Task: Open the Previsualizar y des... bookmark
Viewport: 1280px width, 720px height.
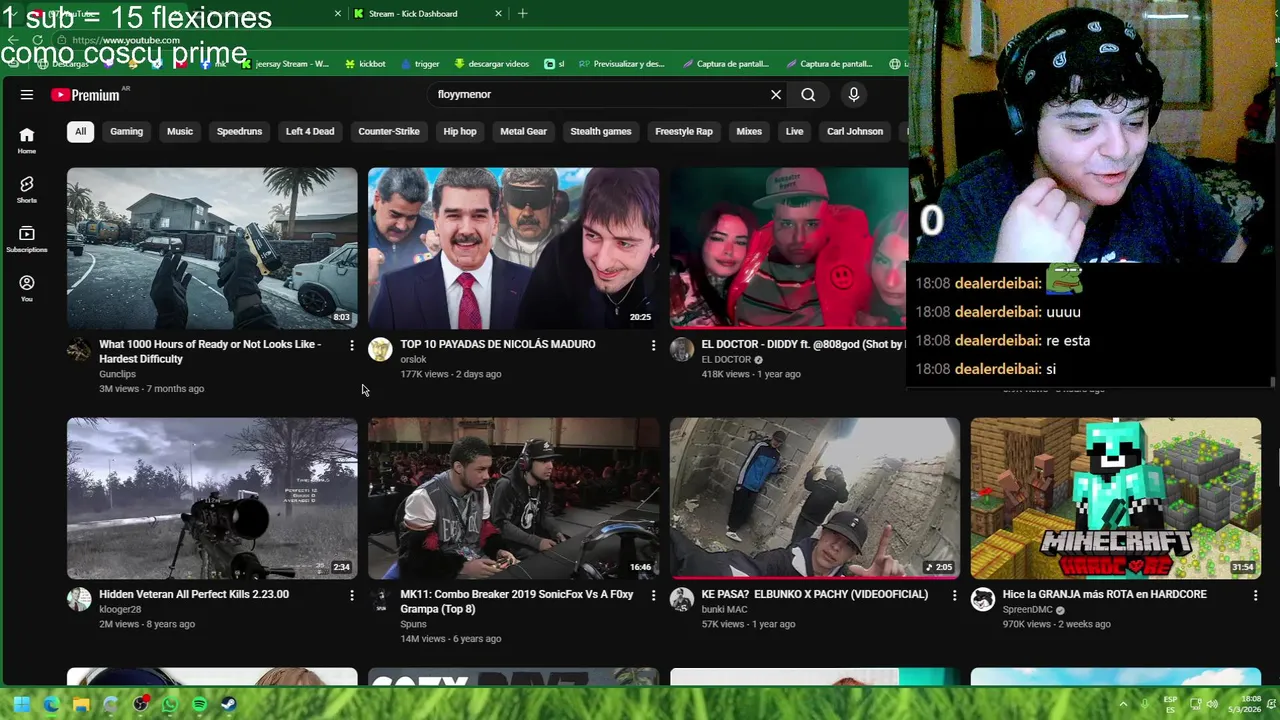Action: tap(621, 64)
